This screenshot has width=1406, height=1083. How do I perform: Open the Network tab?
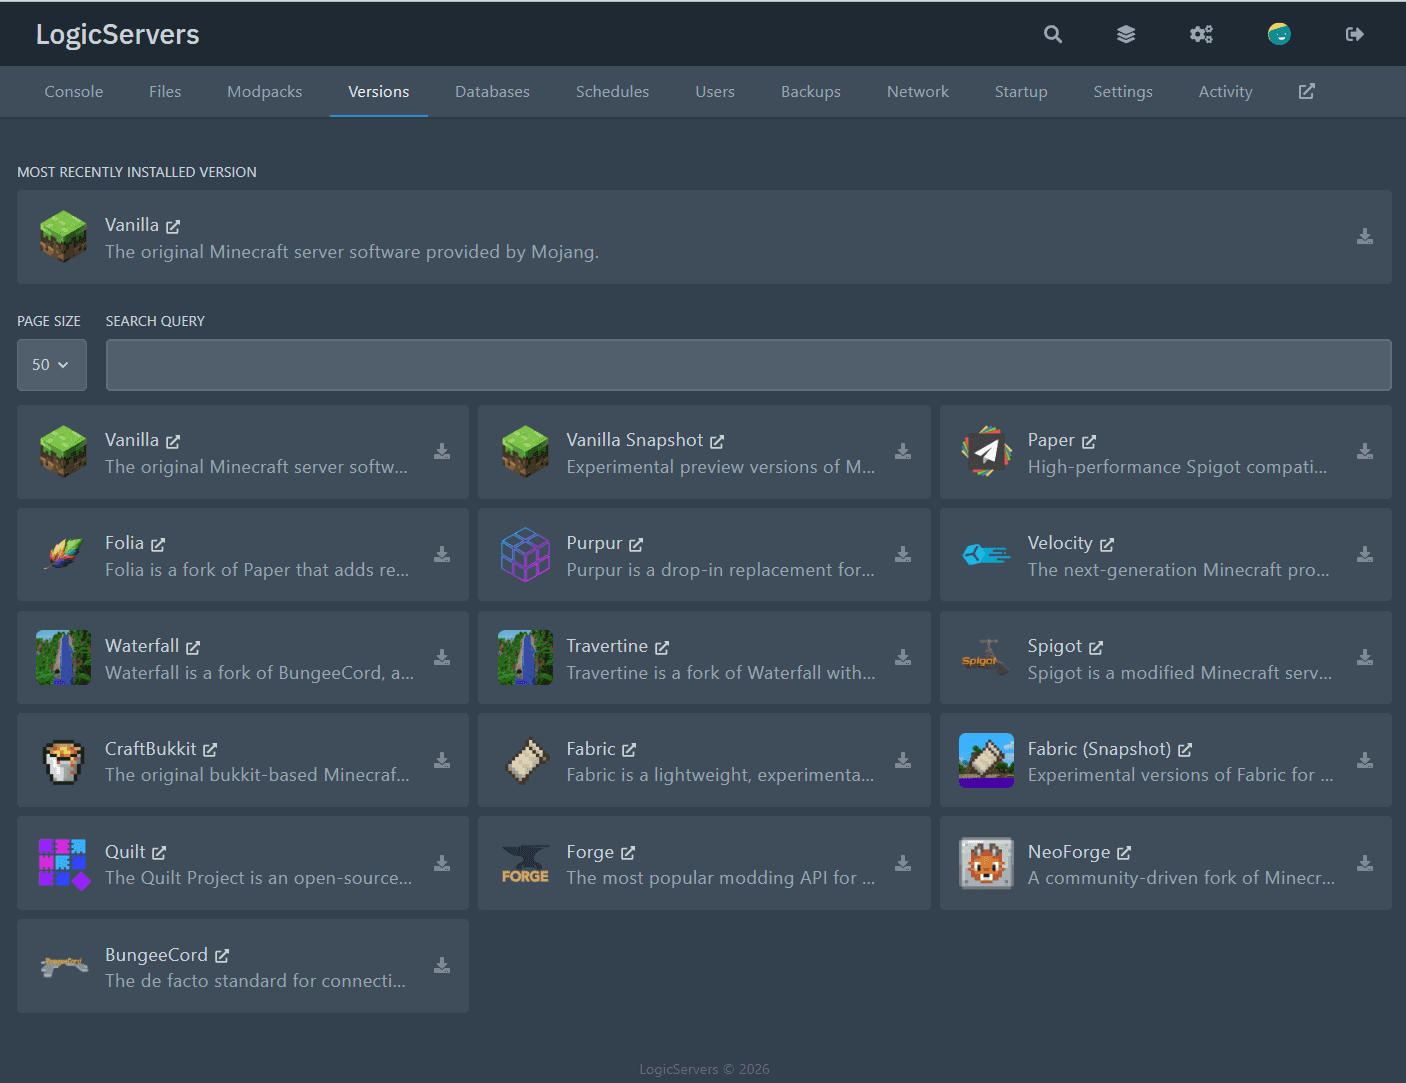click(918, 92)
